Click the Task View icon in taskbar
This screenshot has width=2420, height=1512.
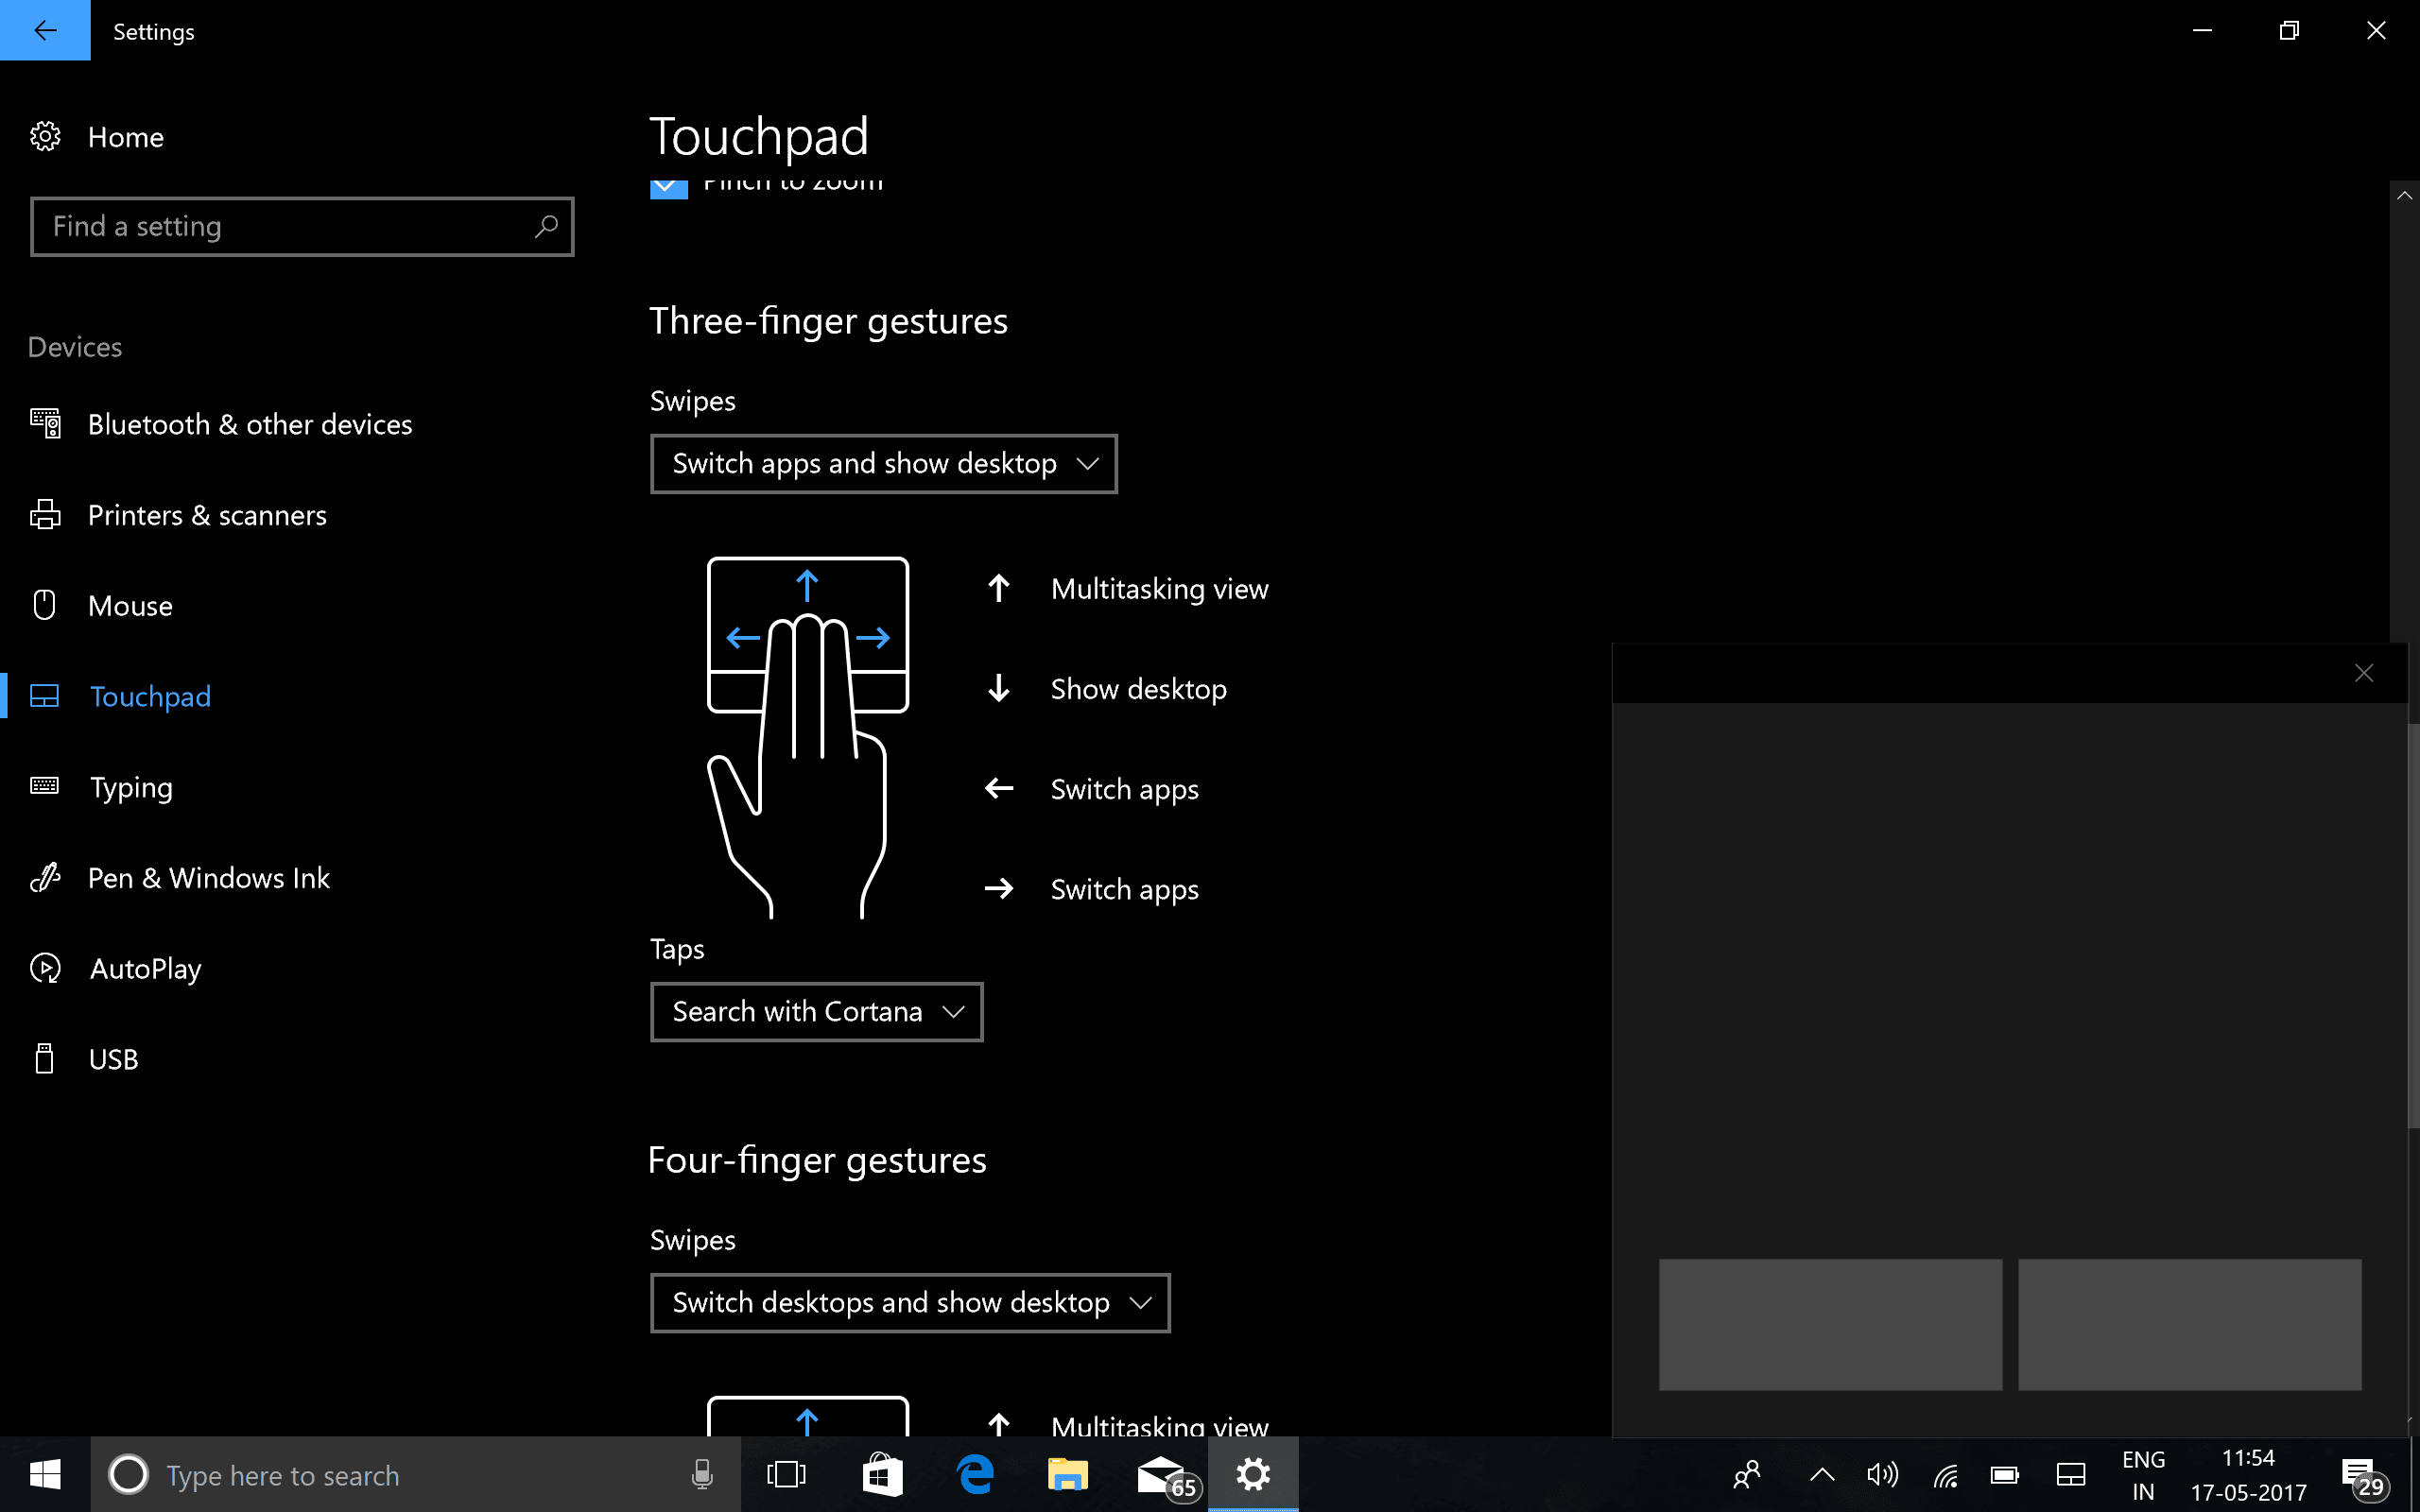[787, 1473]
